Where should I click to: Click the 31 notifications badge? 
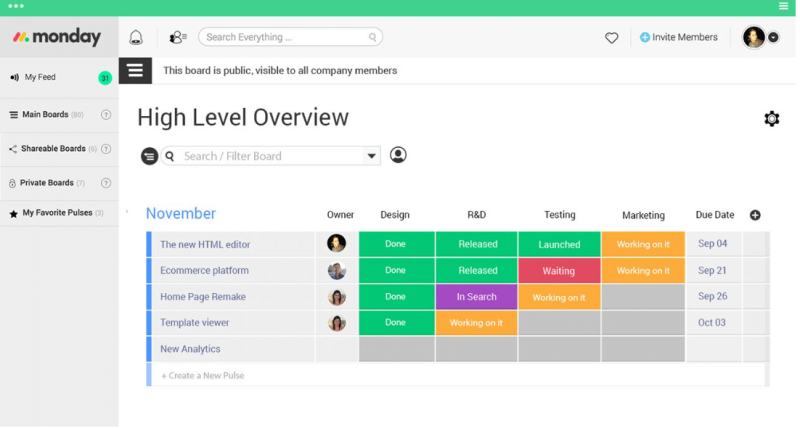[x=105, y=78]
